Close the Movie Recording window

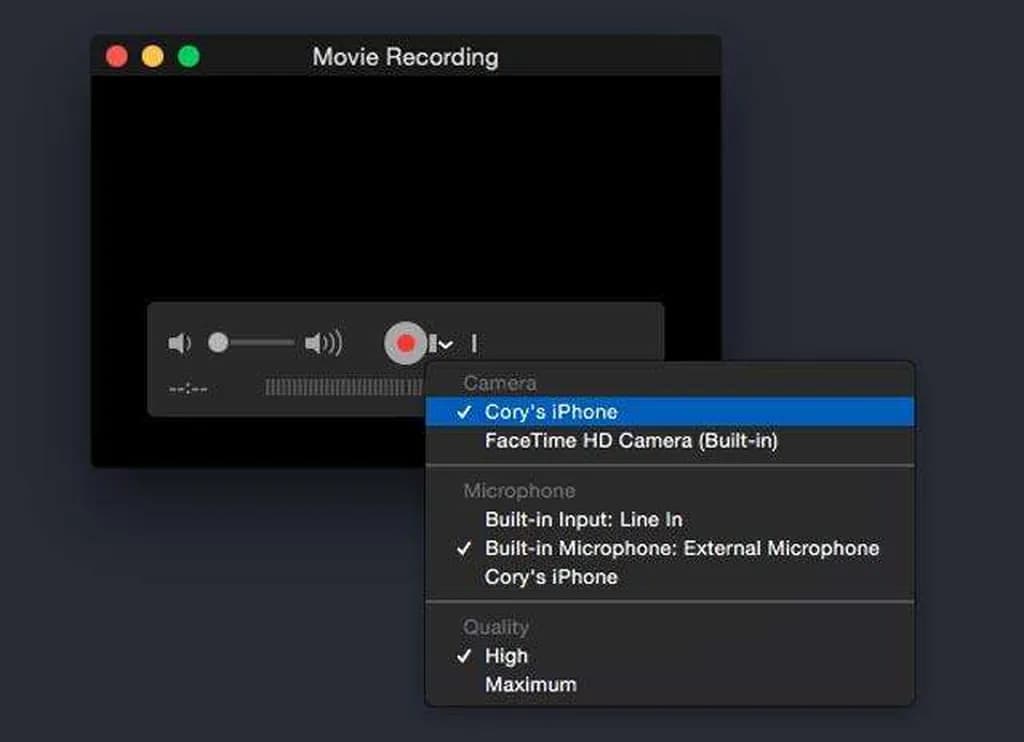click(x=117, y=56)
